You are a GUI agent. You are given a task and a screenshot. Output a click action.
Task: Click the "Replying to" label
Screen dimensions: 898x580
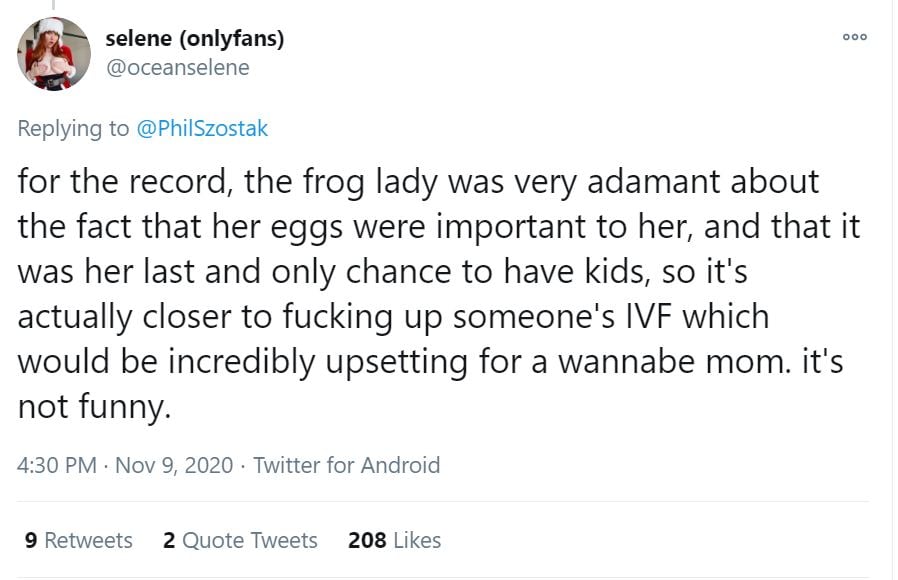pos(74,128)
